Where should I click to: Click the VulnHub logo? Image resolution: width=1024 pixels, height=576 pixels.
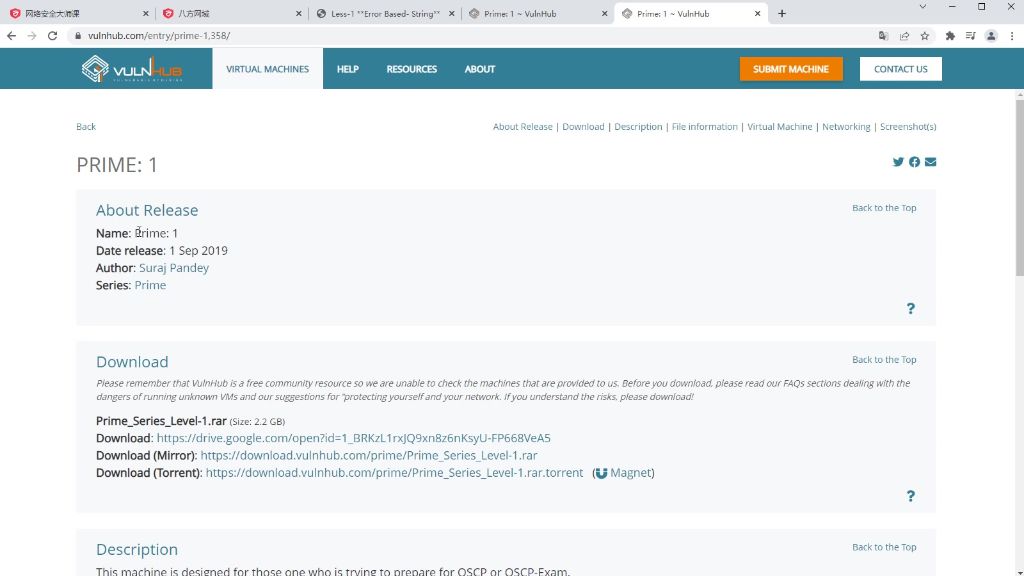click(x=132, y=69)
